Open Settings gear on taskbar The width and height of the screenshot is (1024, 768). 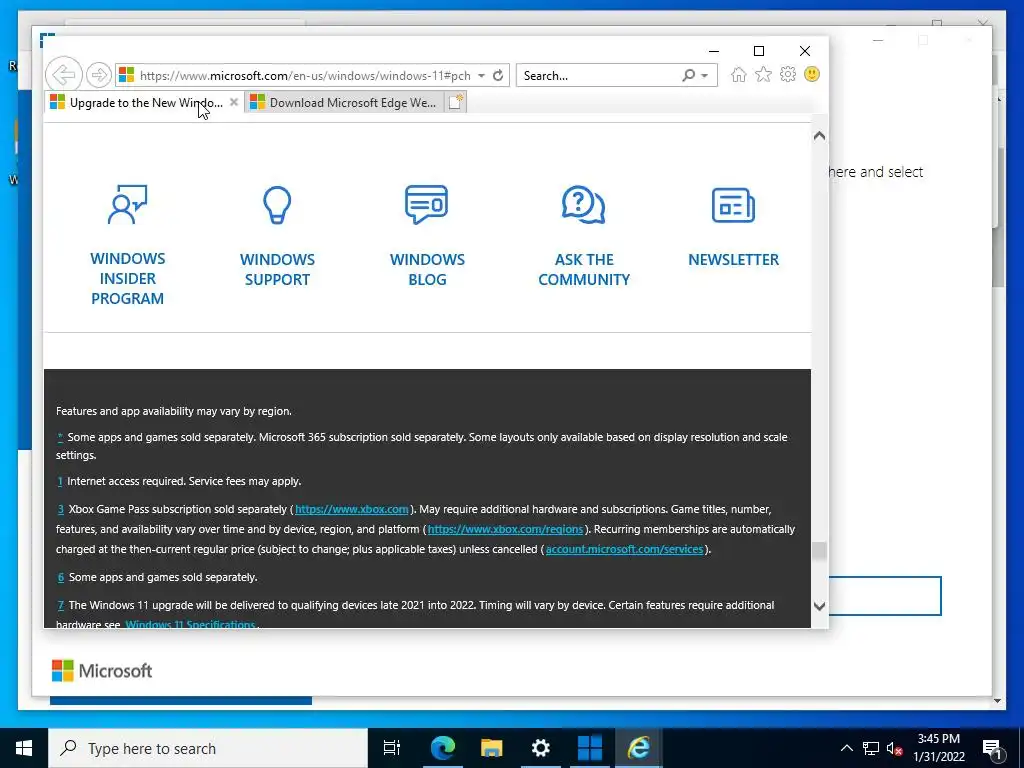[x=540, y=748]
